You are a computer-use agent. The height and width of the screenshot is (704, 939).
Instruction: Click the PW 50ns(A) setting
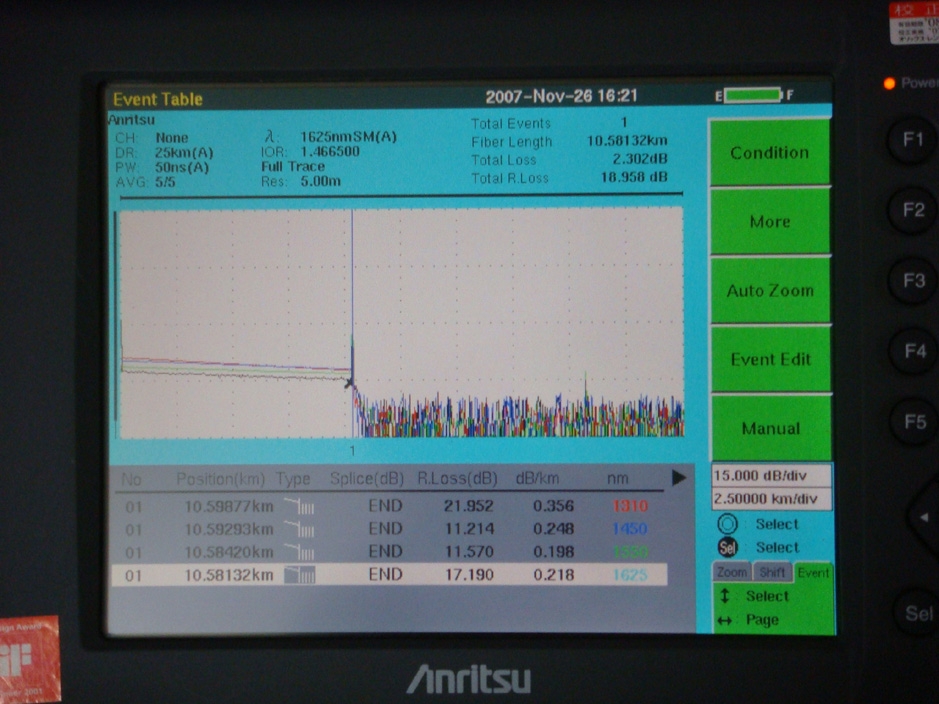pos(182,167)
